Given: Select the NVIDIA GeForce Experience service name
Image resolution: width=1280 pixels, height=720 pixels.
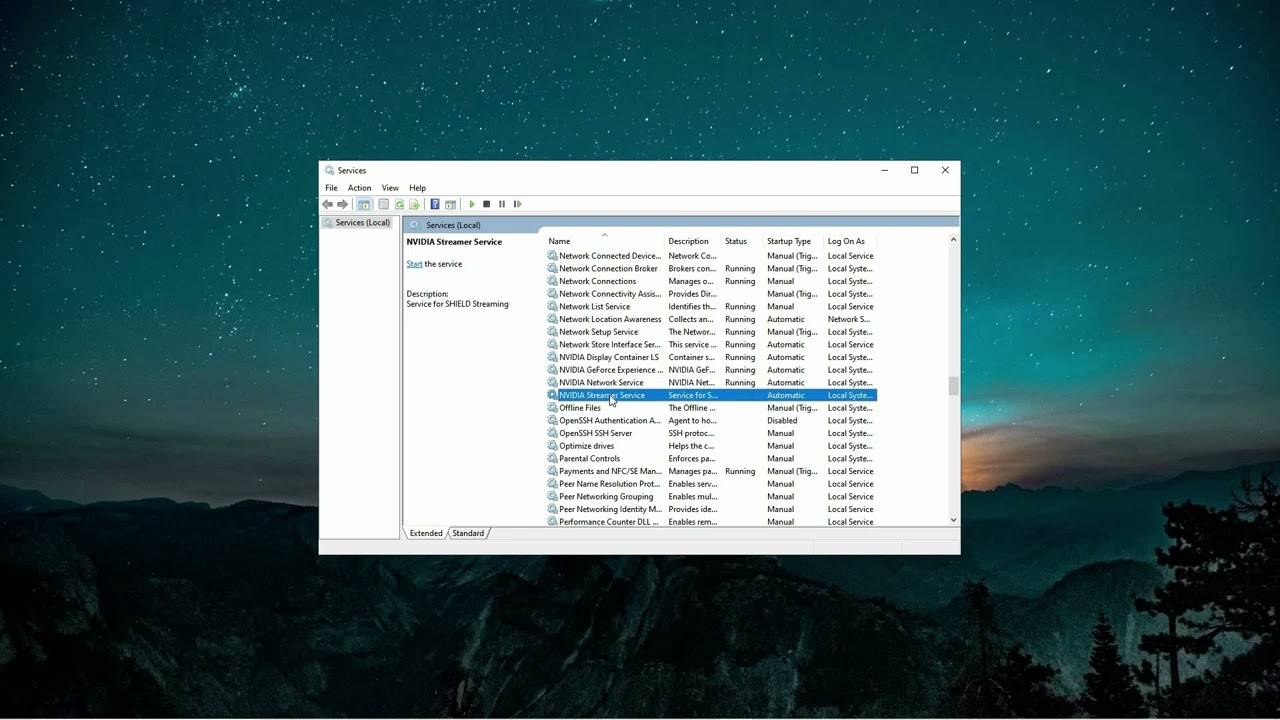Looking at the screenshot, I should [x=611, y=370].
